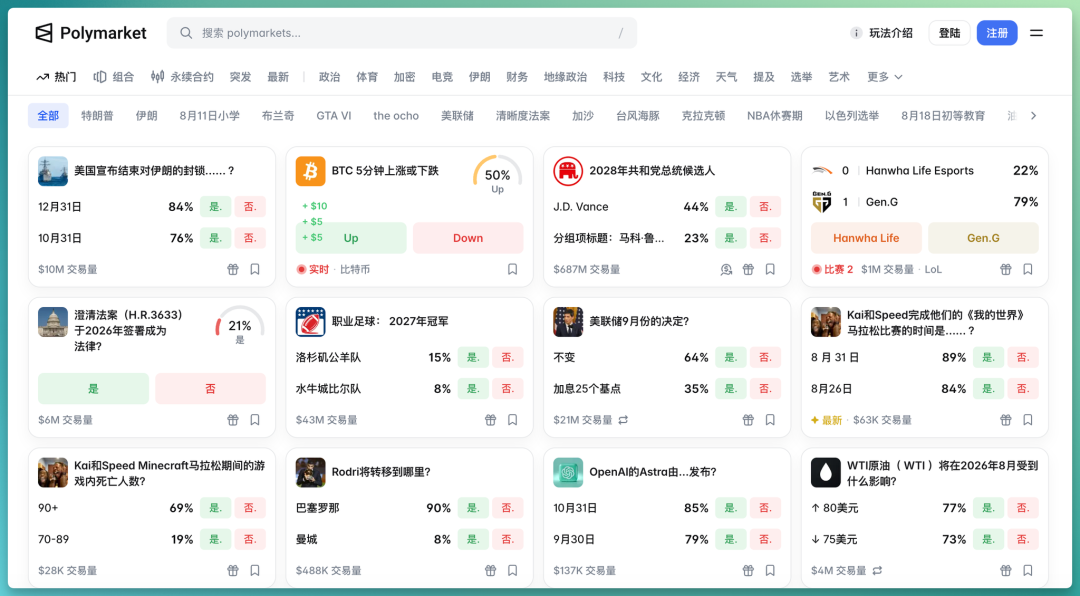Open the 玩法介绍 link

[891, 33]
